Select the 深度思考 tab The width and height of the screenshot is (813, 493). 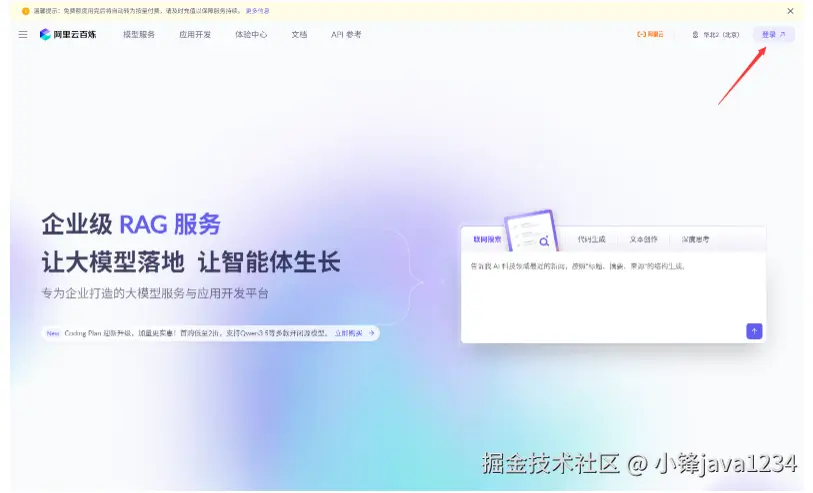click(695, 240)
